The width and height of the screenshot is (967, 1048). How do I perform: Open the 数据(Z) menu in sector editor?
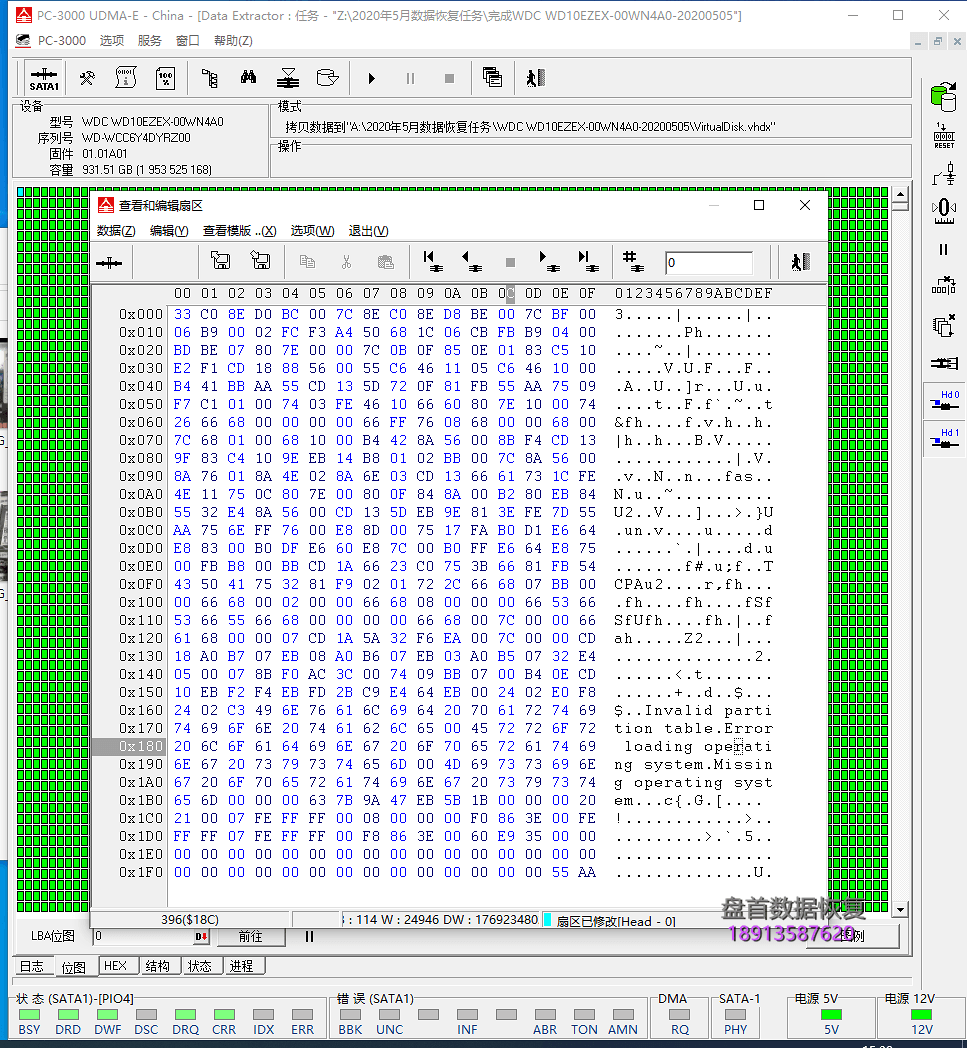point(116,231)
